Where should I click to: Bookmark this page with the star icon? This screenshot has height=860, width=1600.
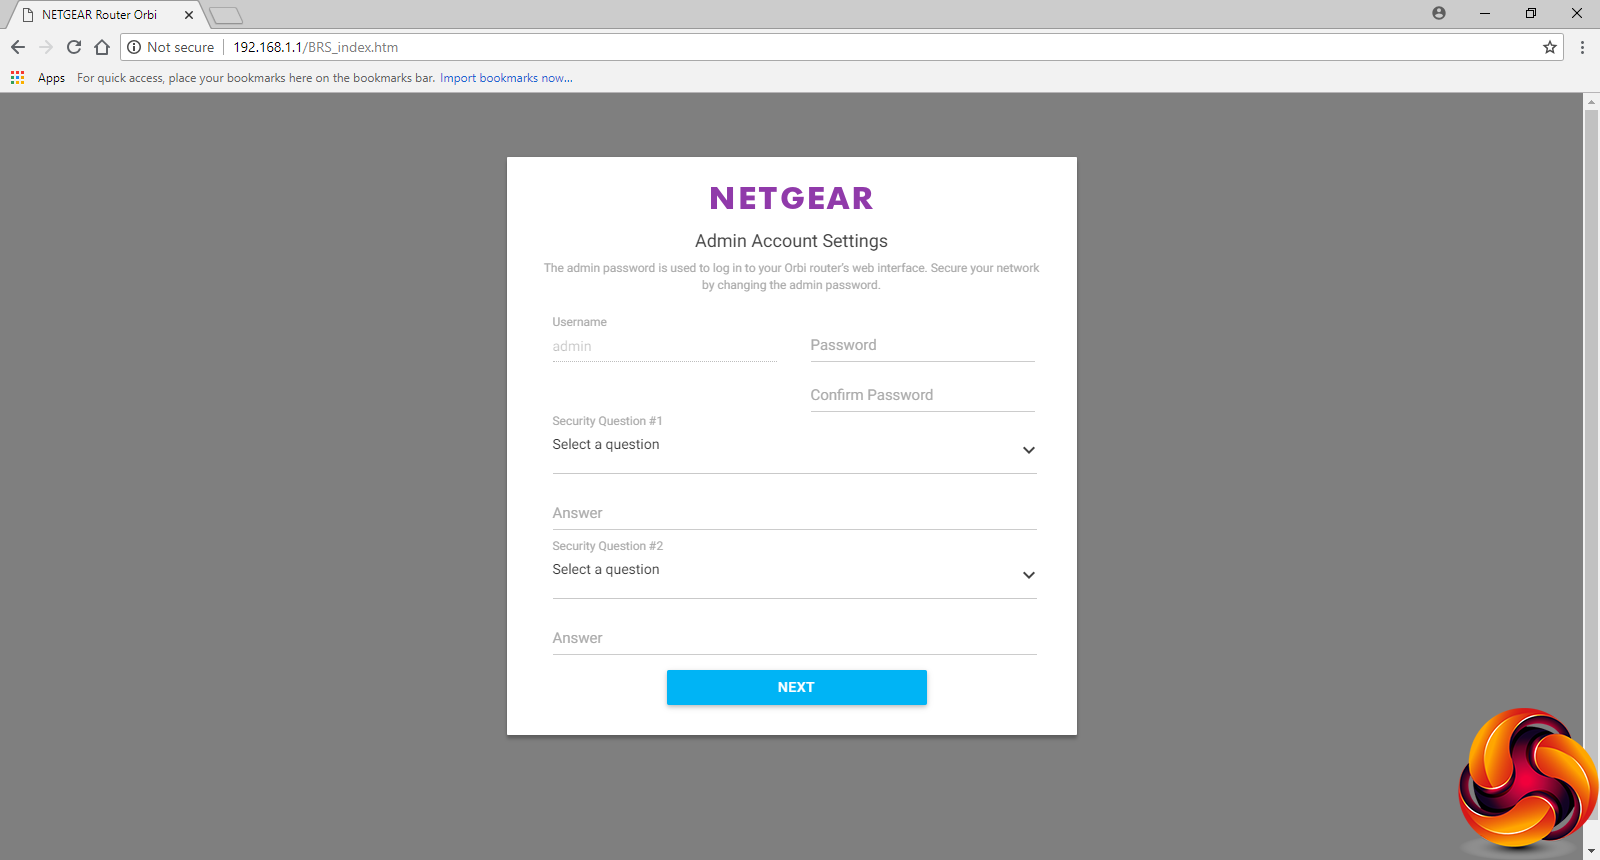[1550, 47]
